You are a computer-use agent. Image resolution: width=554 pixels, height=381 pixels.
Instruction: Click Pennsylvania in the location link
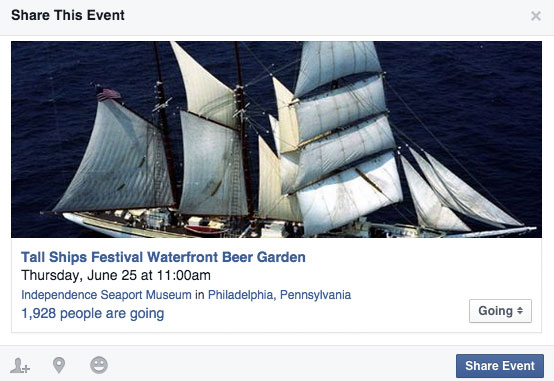coord(315,295)
